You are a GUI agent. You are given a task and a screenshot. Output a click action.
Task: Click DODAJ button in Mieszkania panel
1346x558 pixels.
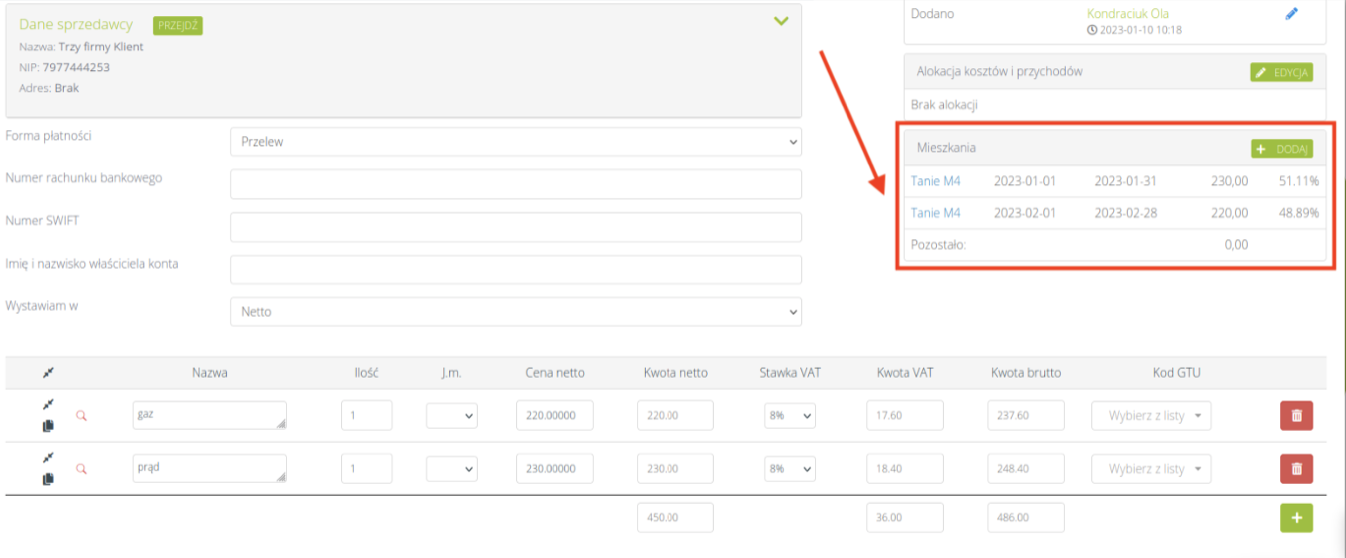click(1281, 149)
